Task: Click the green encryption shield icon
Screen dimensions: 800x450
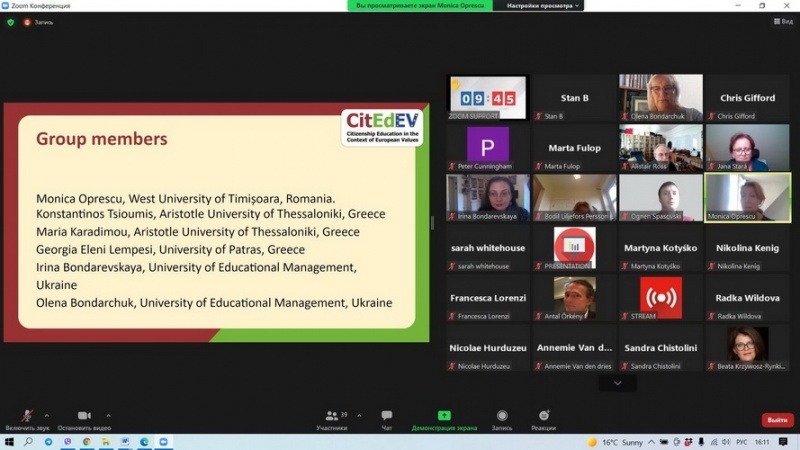Action: [11, 22]
